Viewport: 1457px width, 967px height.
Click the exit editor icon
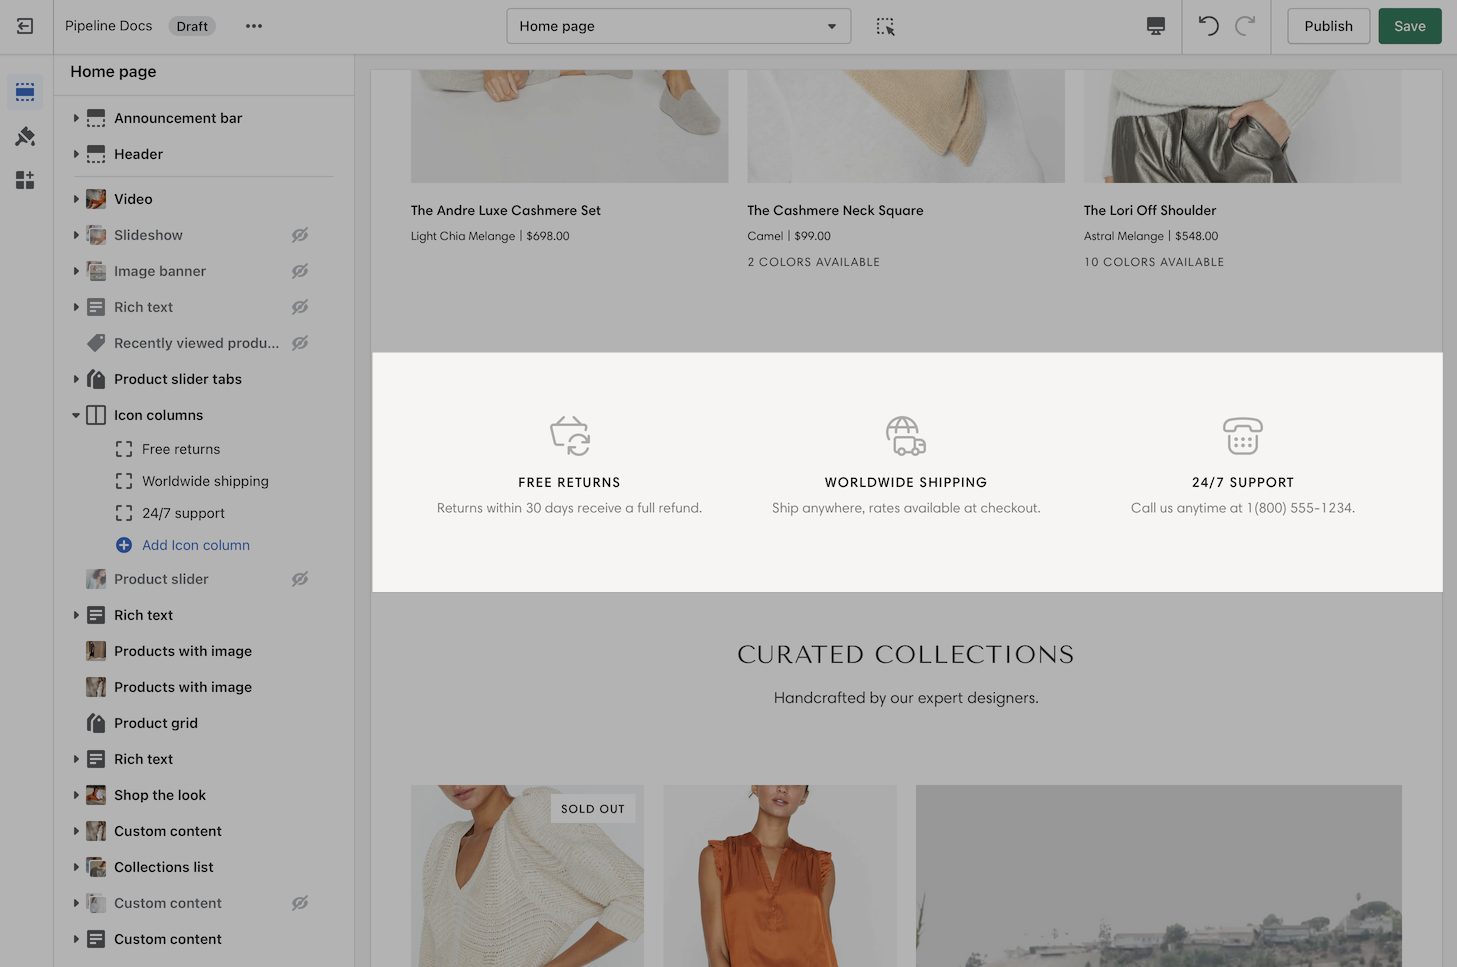tap(25, 26)
